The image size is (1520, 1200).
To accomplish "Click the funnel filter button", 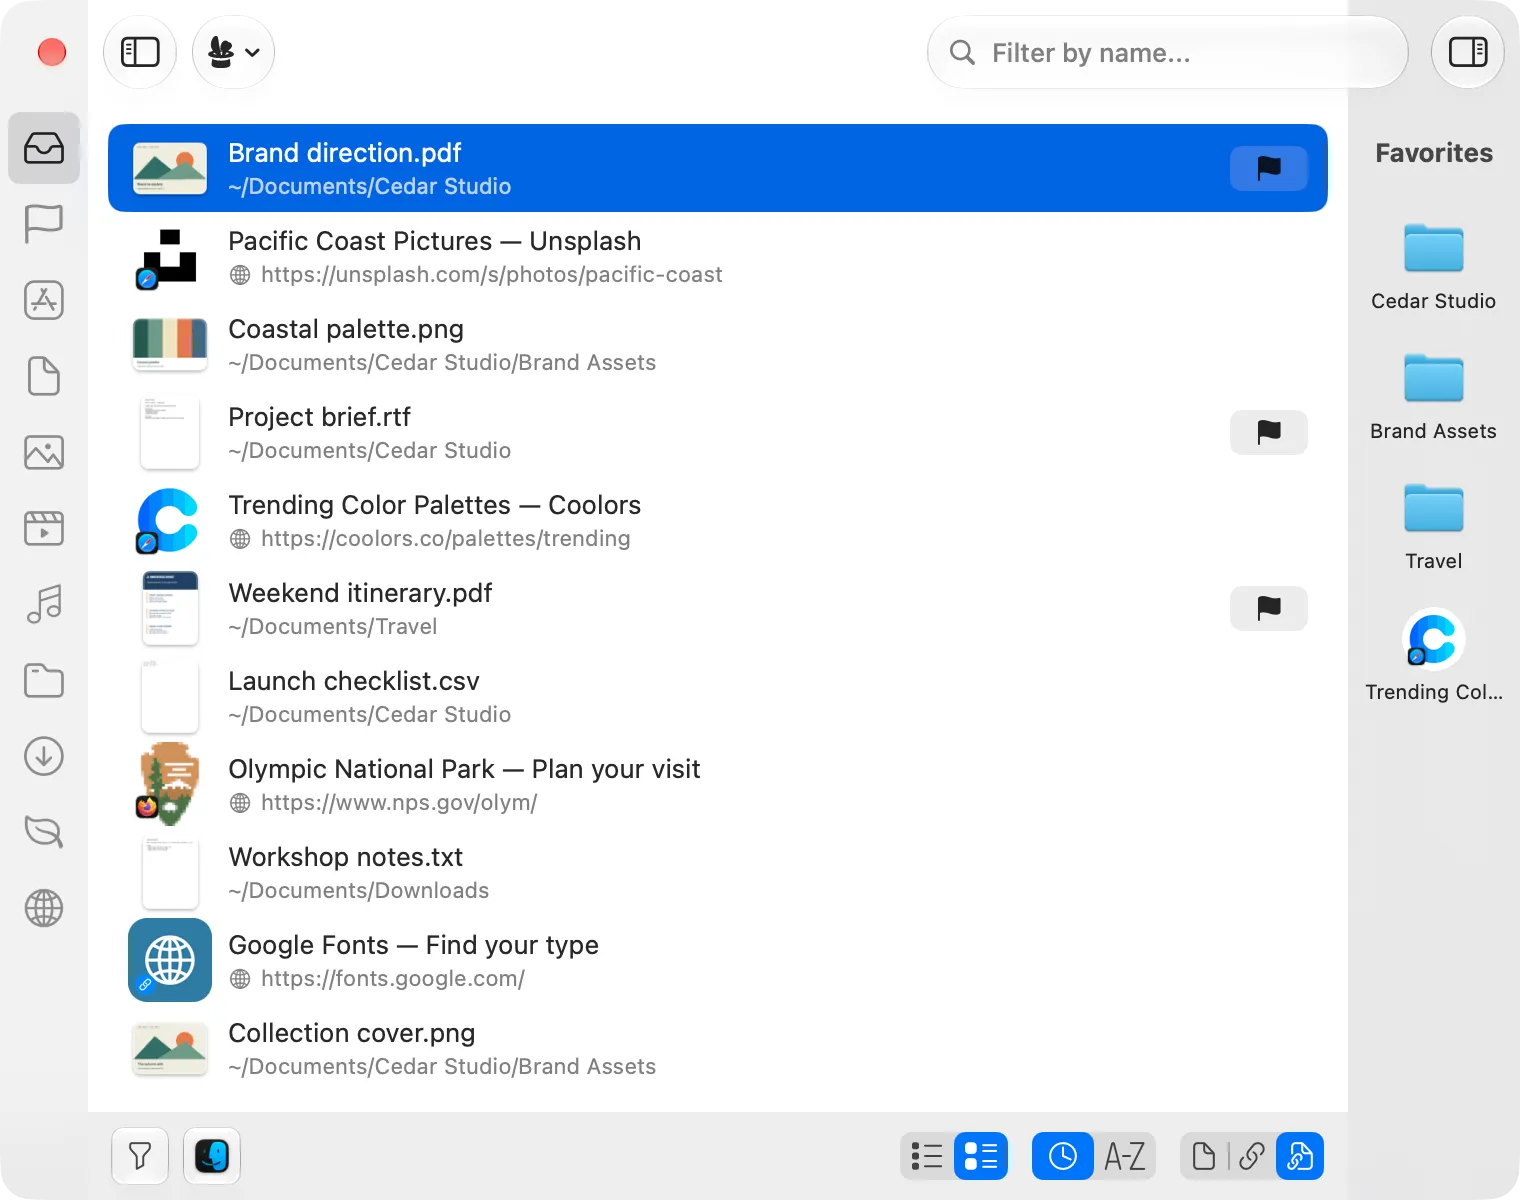I will click(140, 1156).
